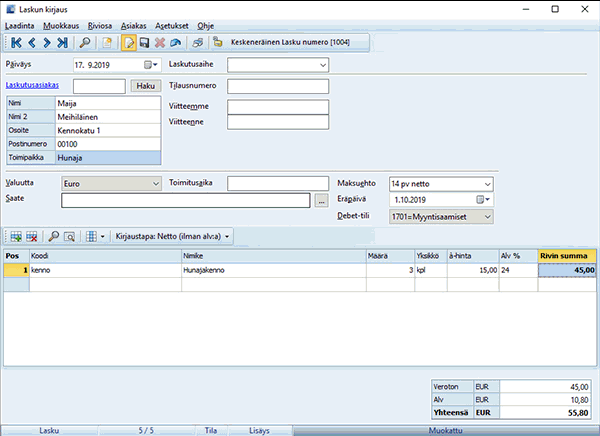The width and height of the screenshot is (600, 436).
Task: Click the Haku button
Action: [145, 86]
